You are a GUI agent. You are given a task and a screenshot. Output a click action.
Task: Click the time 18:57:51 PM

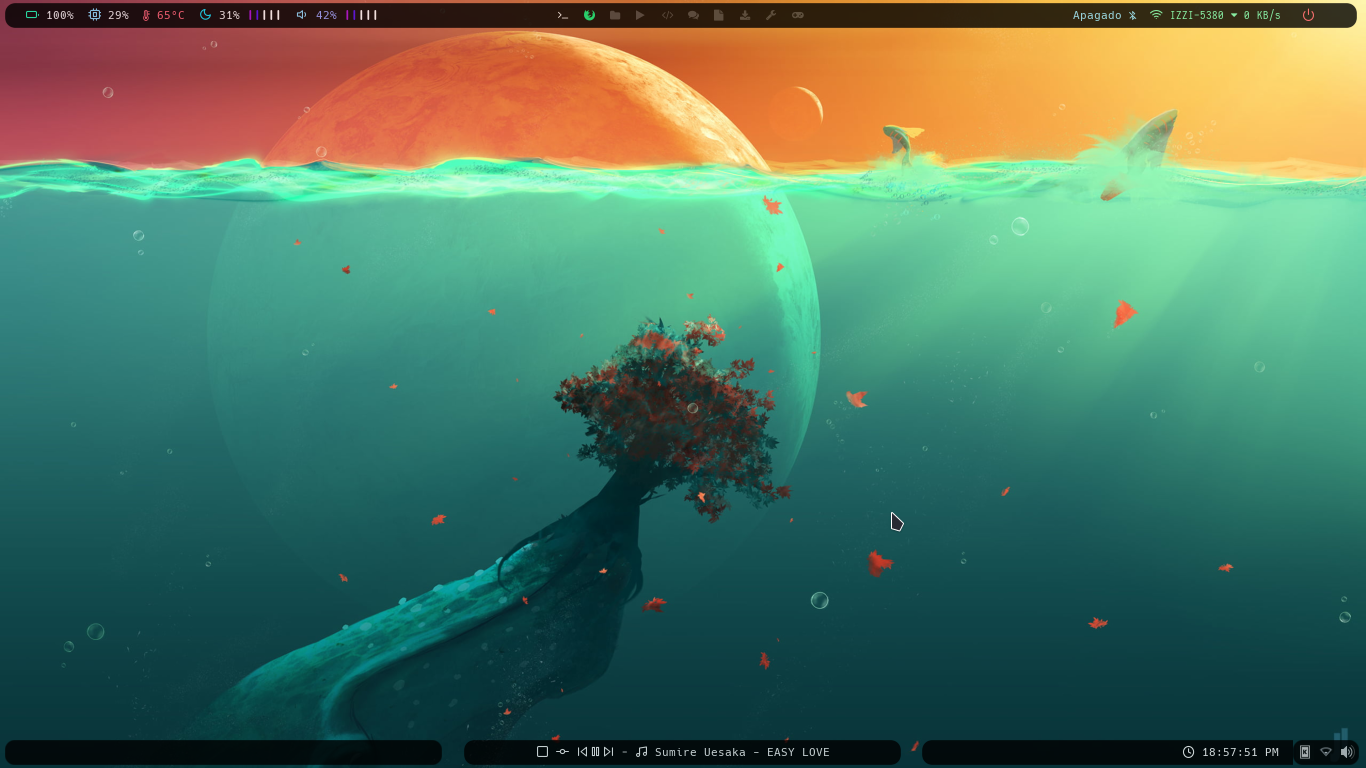pos(1240,752)
